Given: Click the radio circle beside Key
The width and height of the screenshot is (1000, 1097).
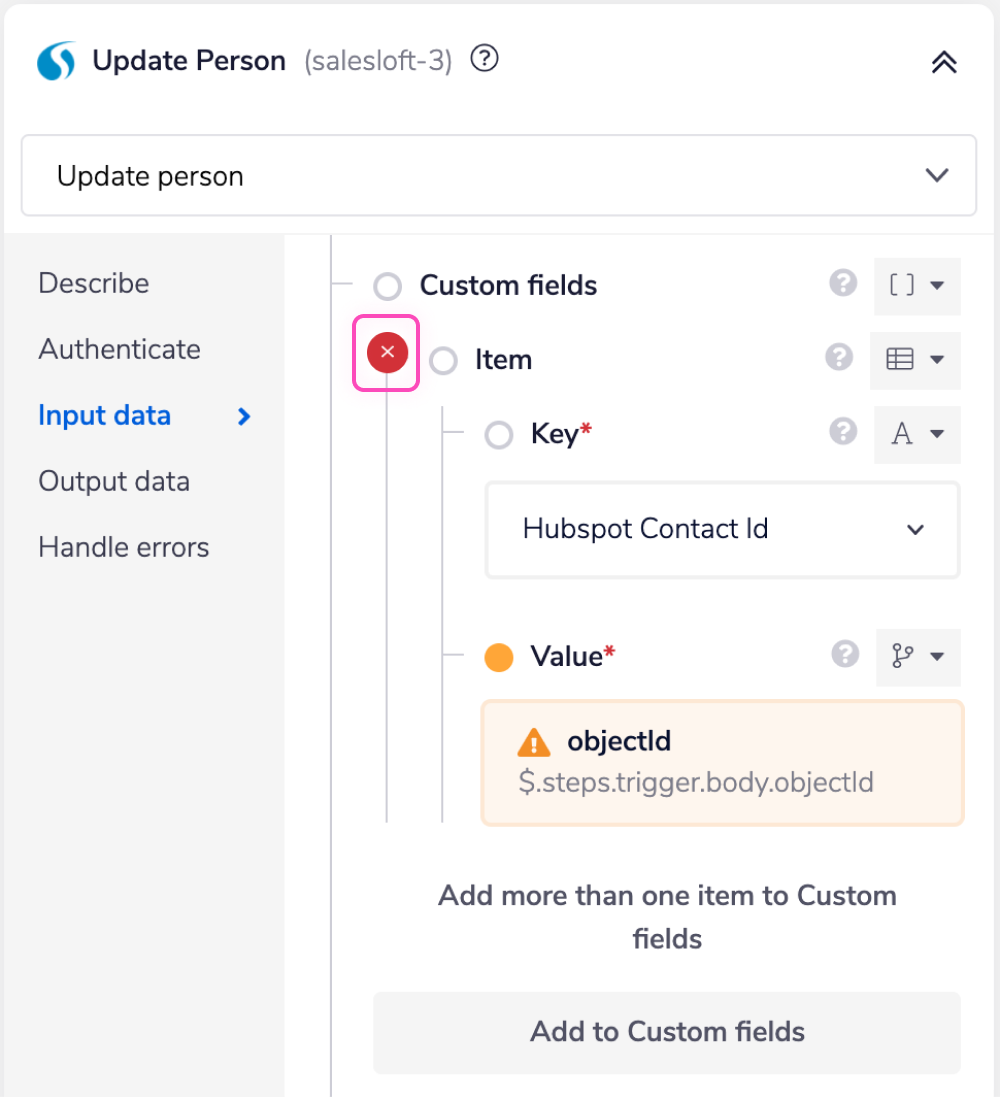Looking at the screenshot, I should point(498,434).
